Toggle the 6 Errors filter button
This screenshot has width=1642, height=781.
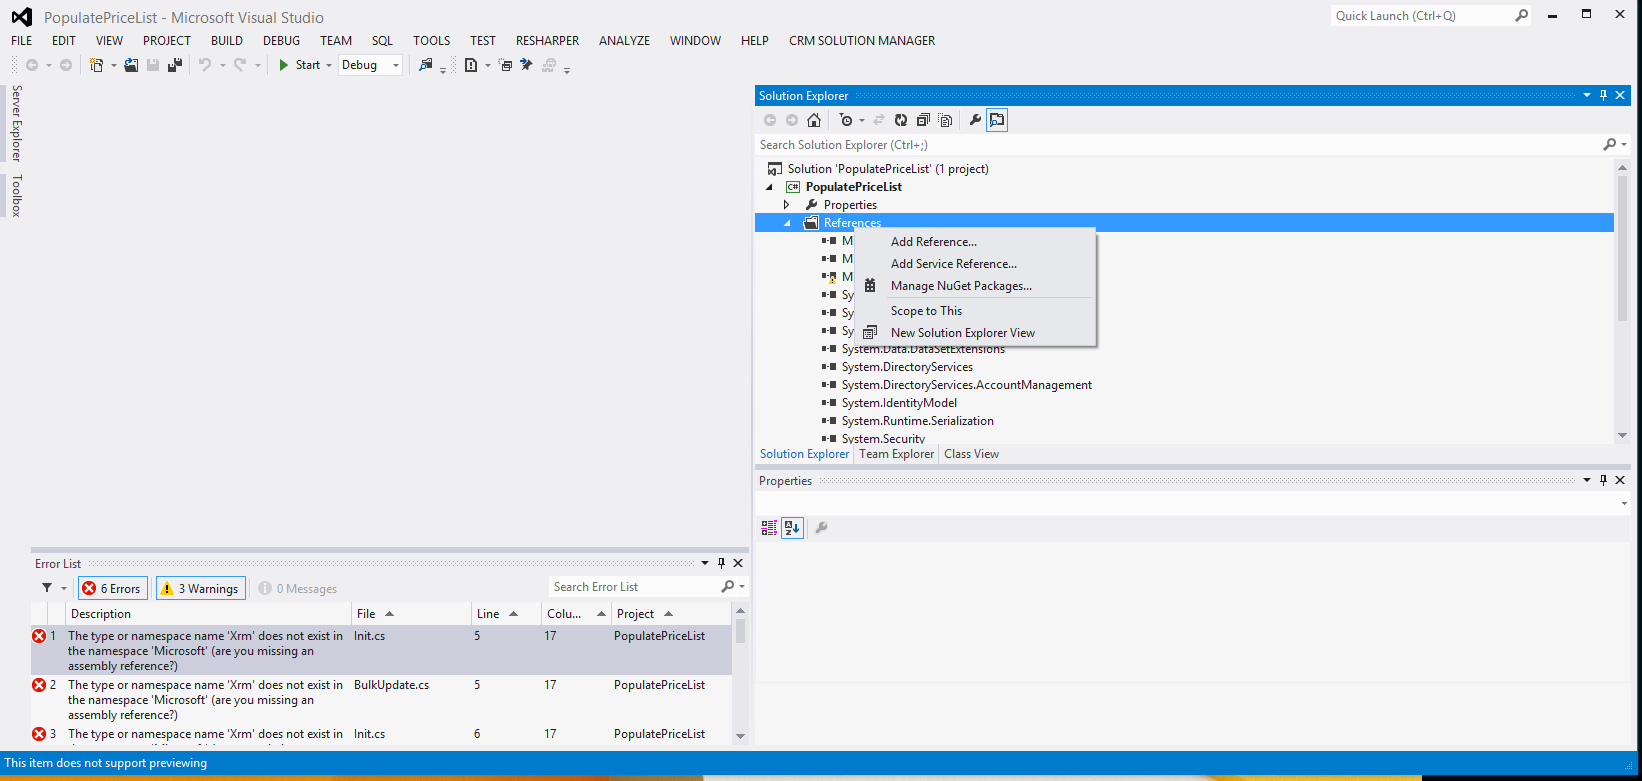pyautogui.click(x=112, y=588)
